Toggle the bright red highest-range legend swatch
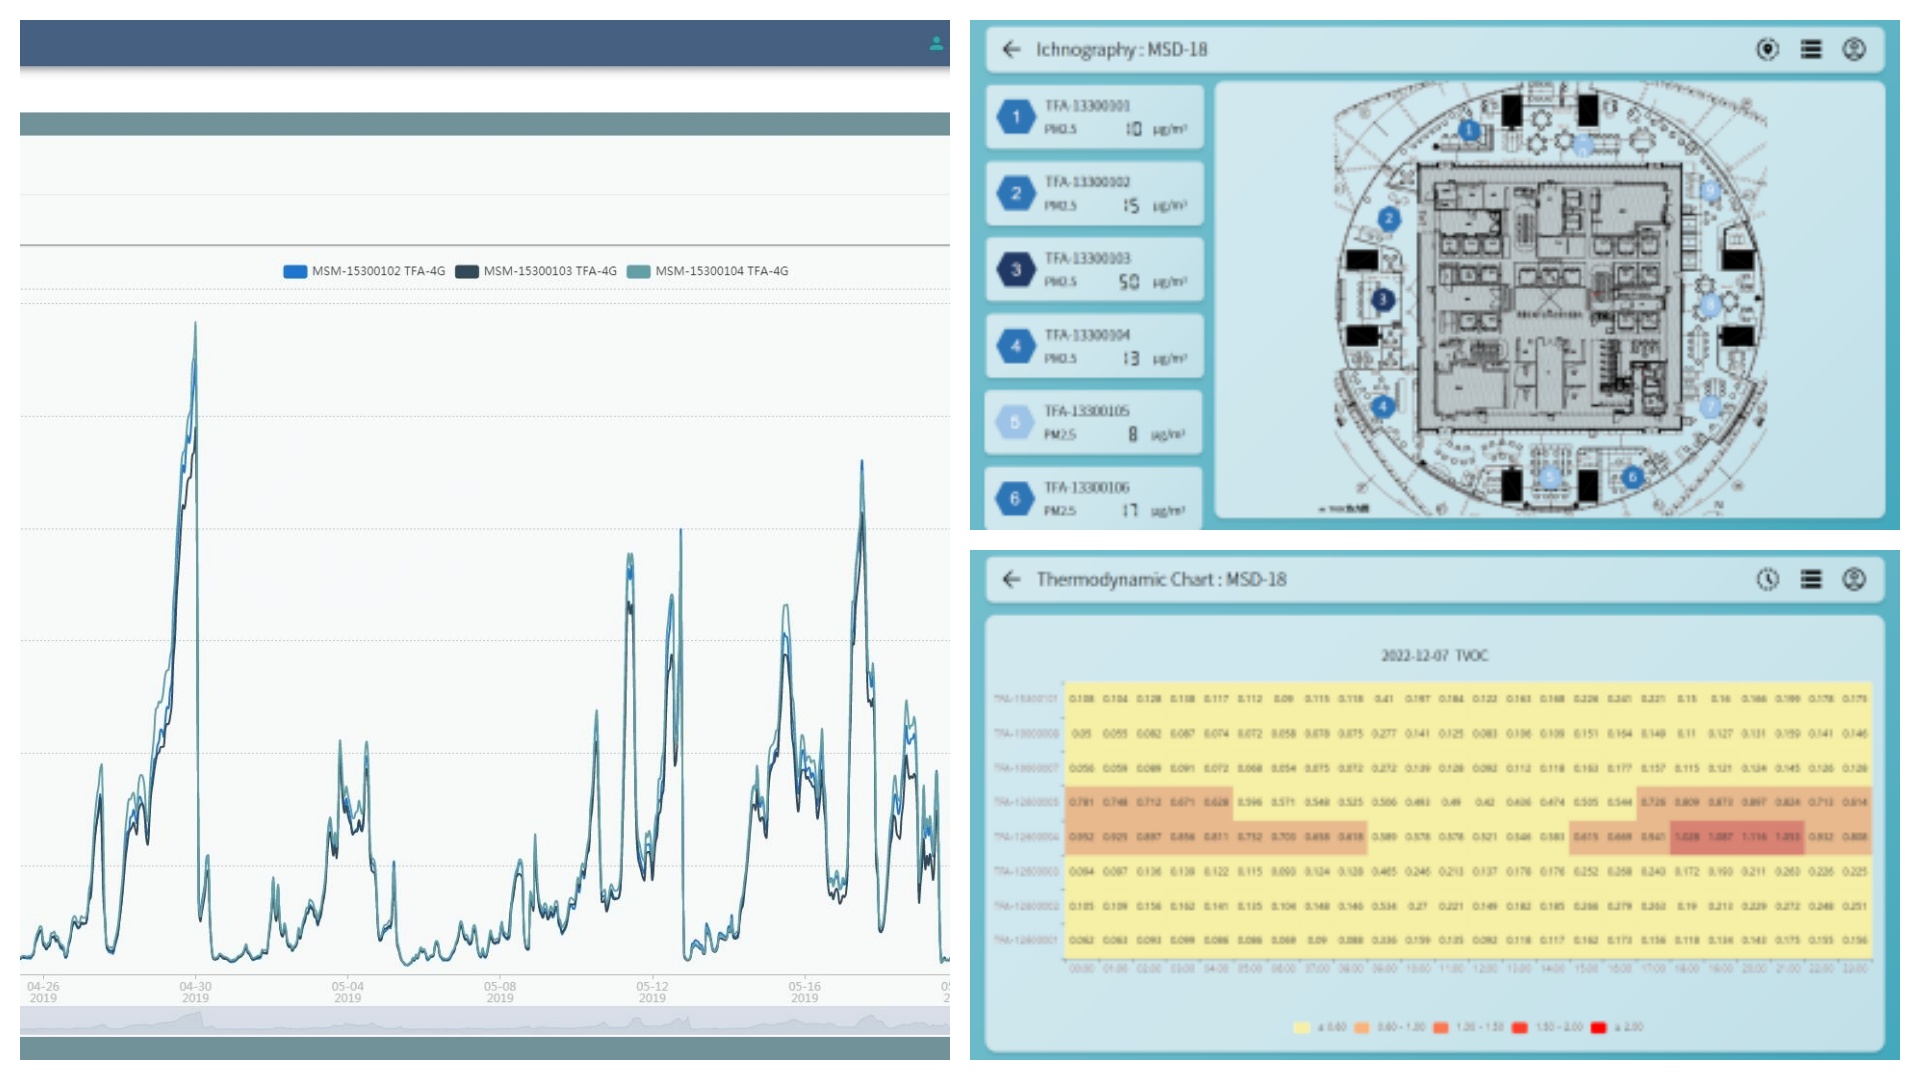Image resolution: width=1920 pixels, height=1080 pixels. tap(1598, 1027)
